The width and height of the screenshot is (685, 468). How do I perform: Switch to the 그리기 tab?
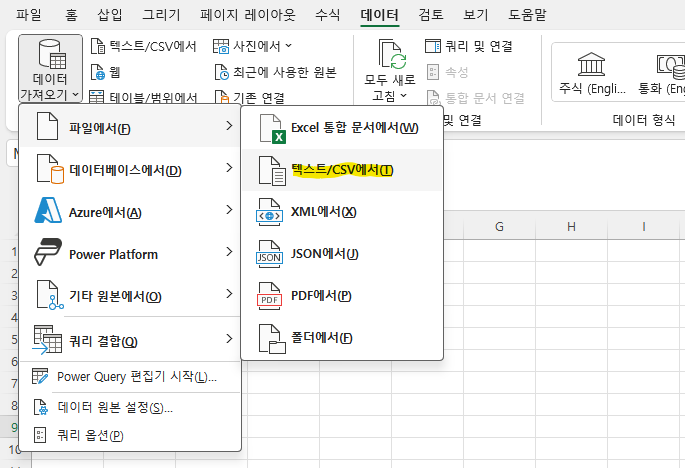(162, 14)
